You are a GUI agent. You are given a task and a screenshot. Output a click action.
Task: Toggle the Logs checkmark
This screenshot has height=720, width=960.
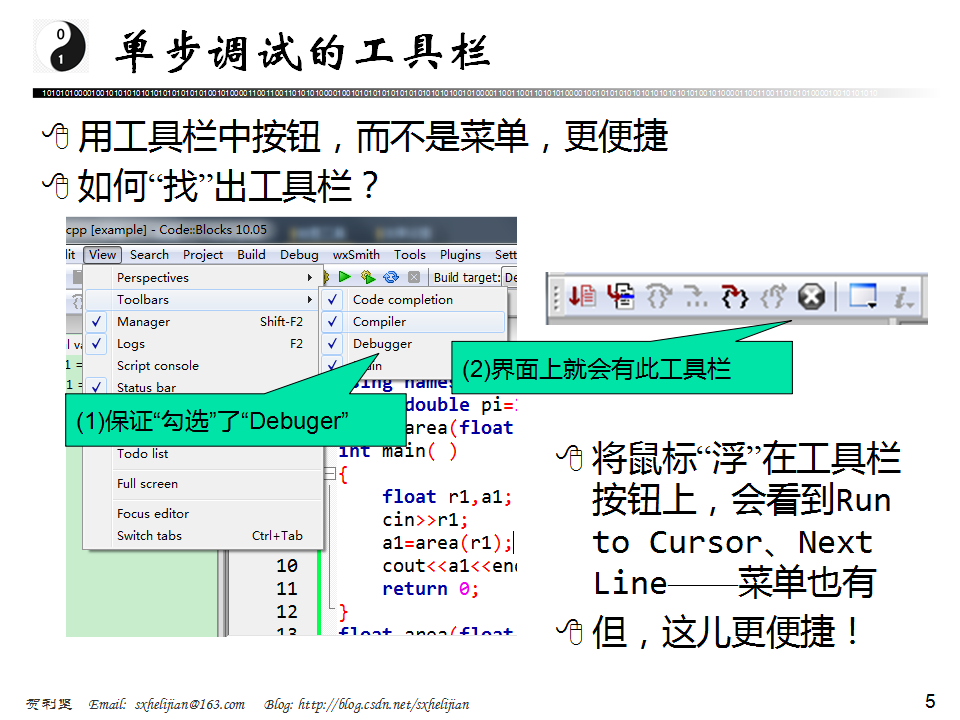96,343
